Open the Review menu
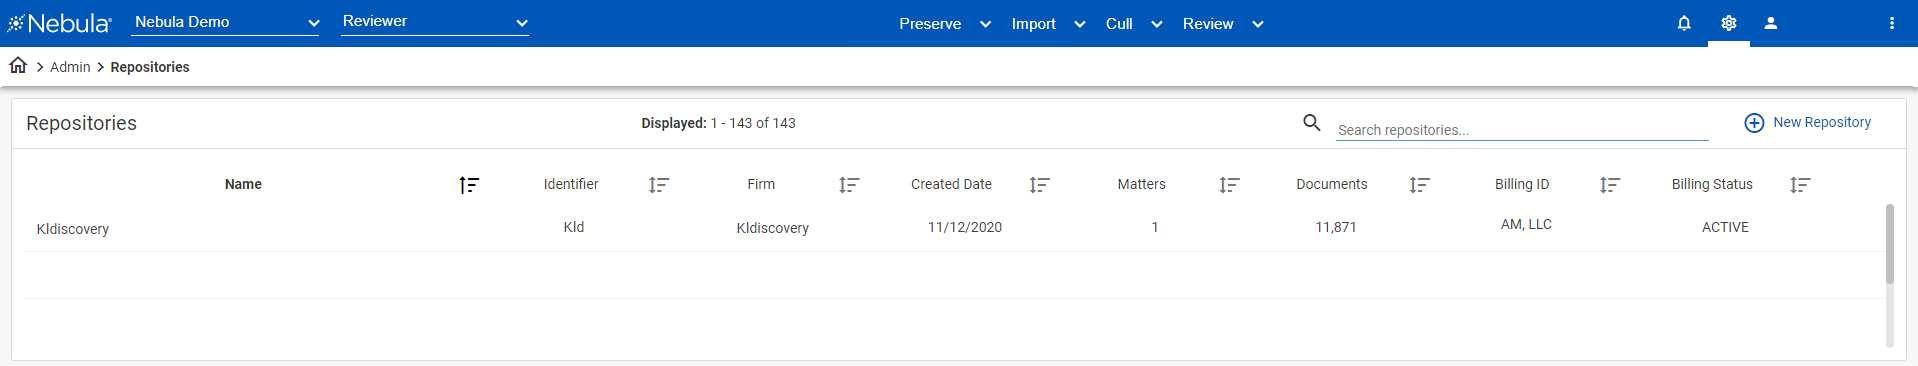Image resolution: width=1918 pixels, height=366 pixels. 1223,24
